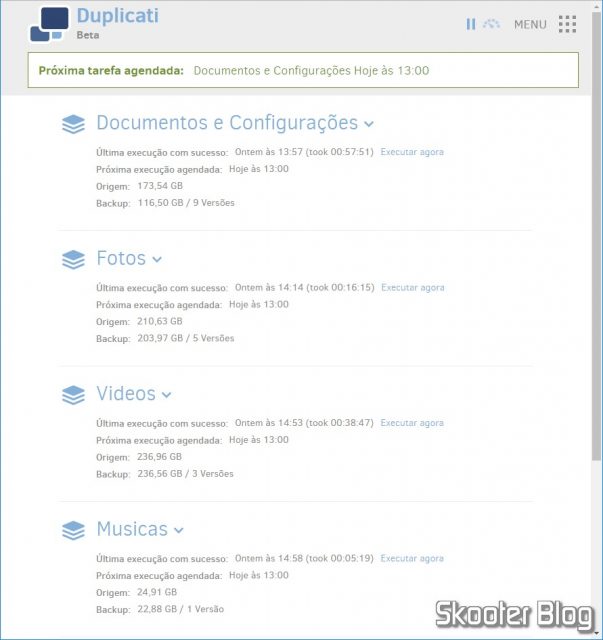Open the MENU grid icon

(x=567, y=24)
